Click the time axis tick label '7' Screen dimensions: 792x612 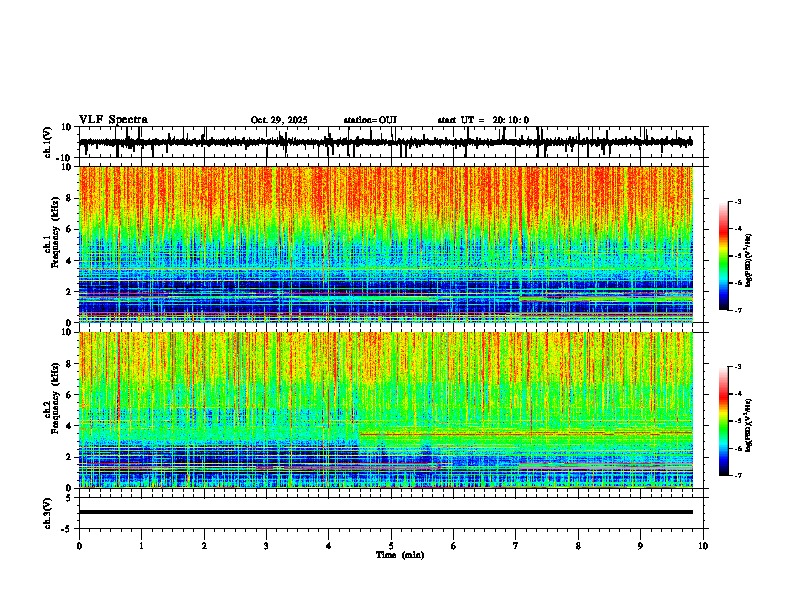516,546
